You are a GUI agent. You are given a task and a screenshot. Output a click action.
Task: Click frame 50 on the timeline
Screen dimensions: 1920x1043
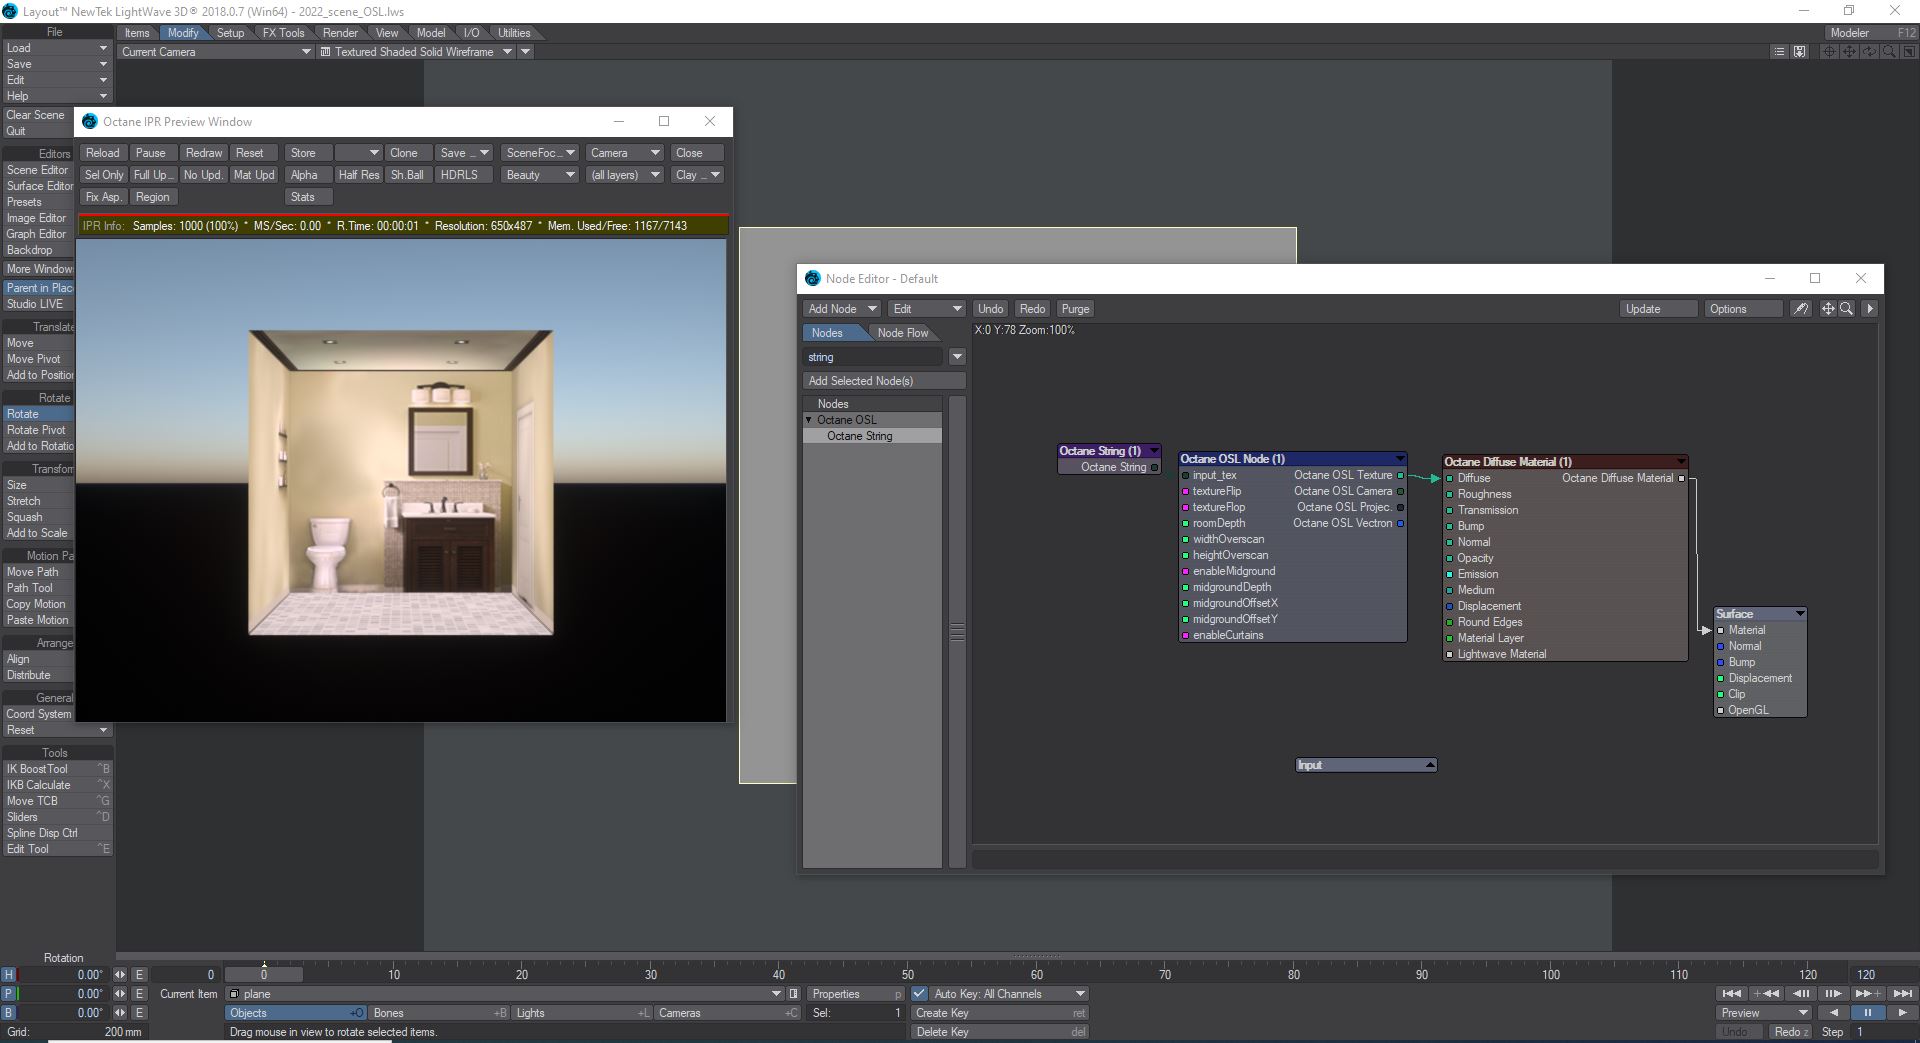pyautogui.click(x=907, y=974)
